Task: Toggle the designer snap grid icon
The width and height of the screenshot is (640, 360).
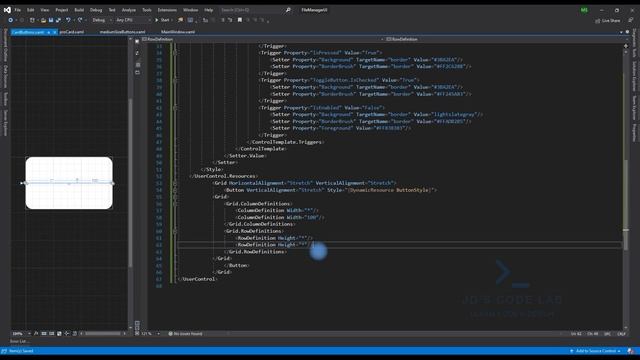Action: [44, 334]
